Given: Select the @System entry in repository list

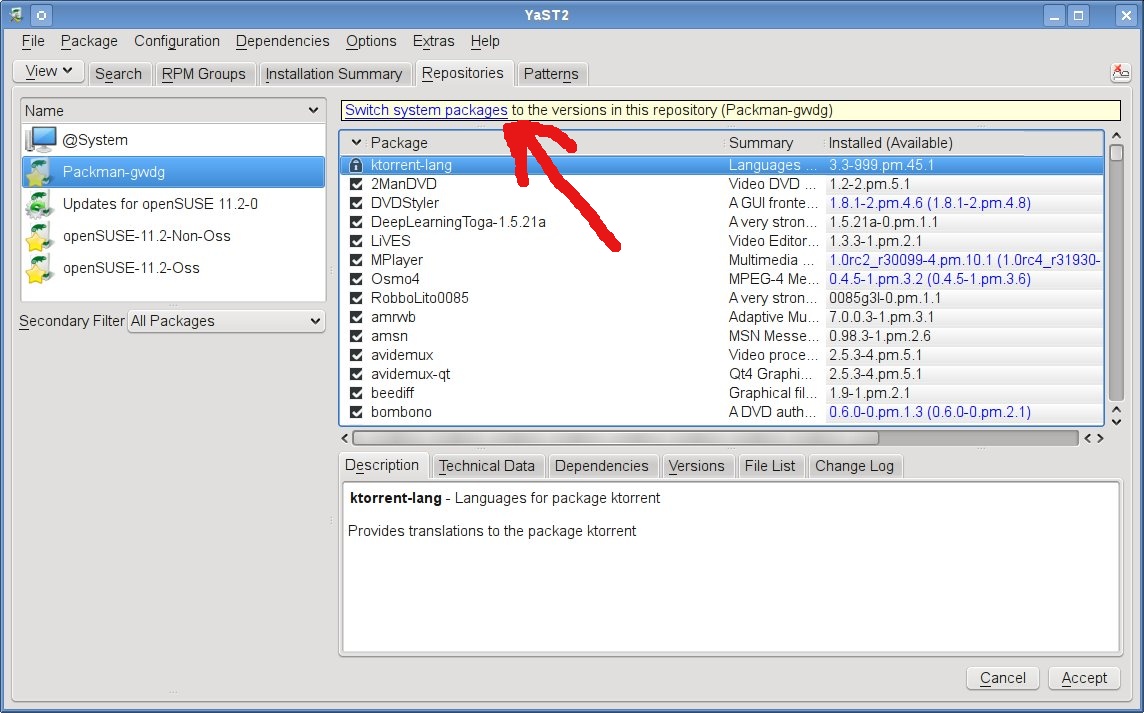Looking at the screenshot, I should point(174,139).
